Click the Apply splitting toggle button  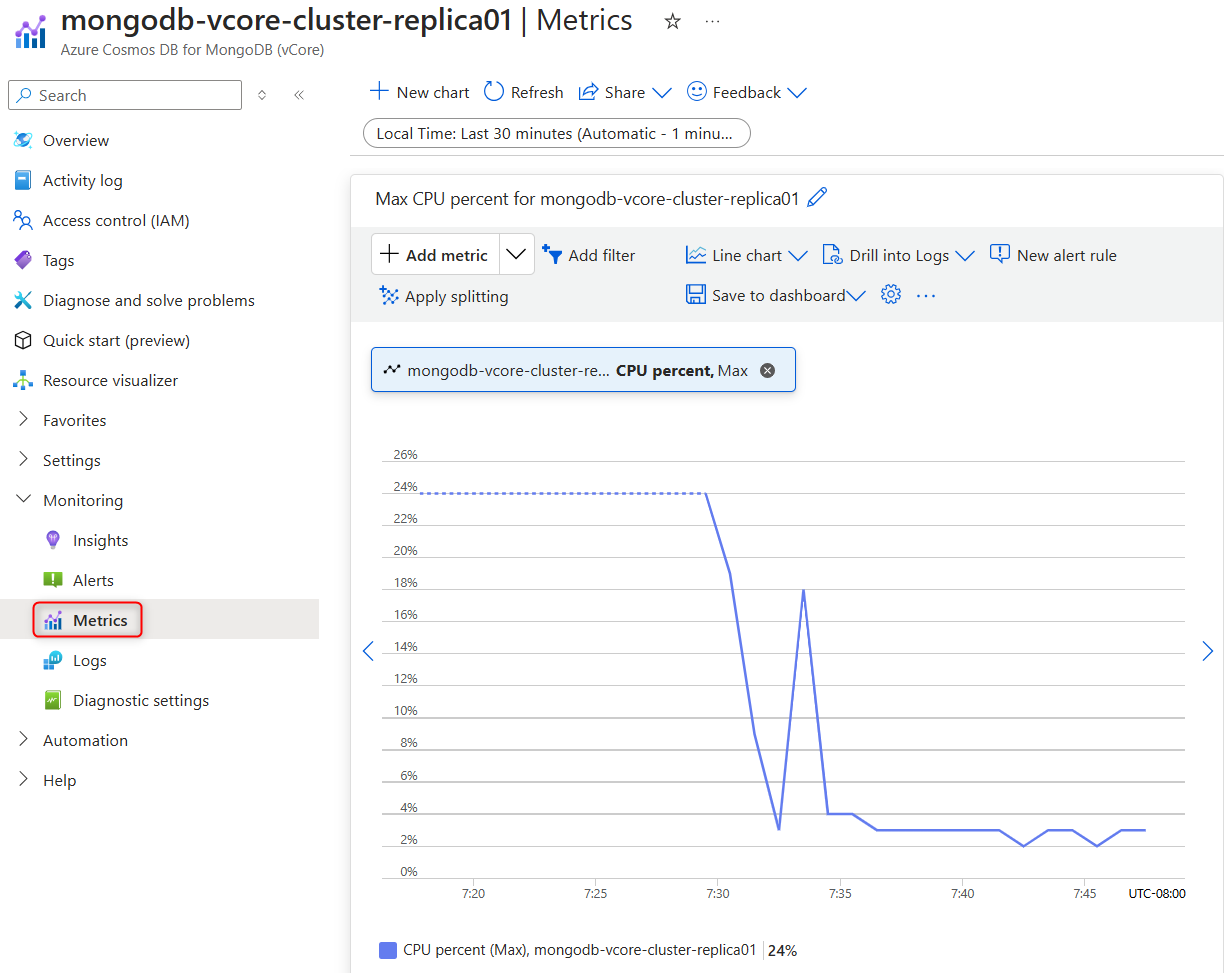(x=443, y=296)
